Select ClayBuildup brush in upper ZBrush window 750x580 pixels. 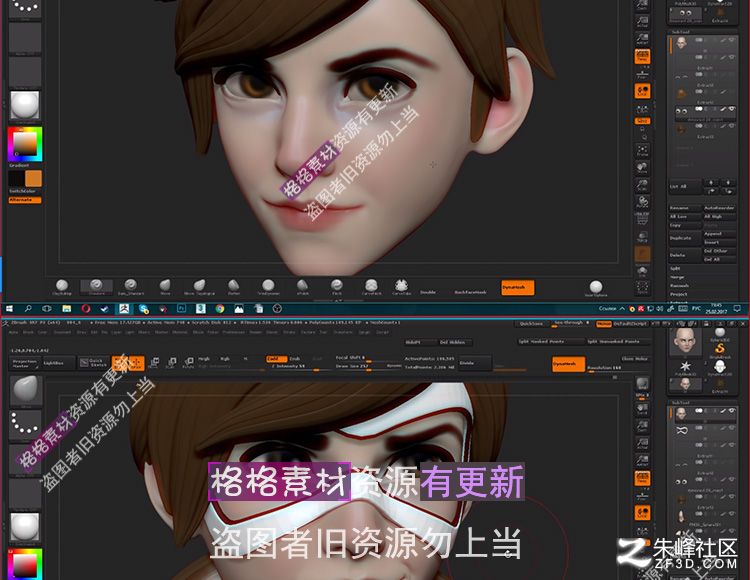pyautogui.click(x=62, y=287)
